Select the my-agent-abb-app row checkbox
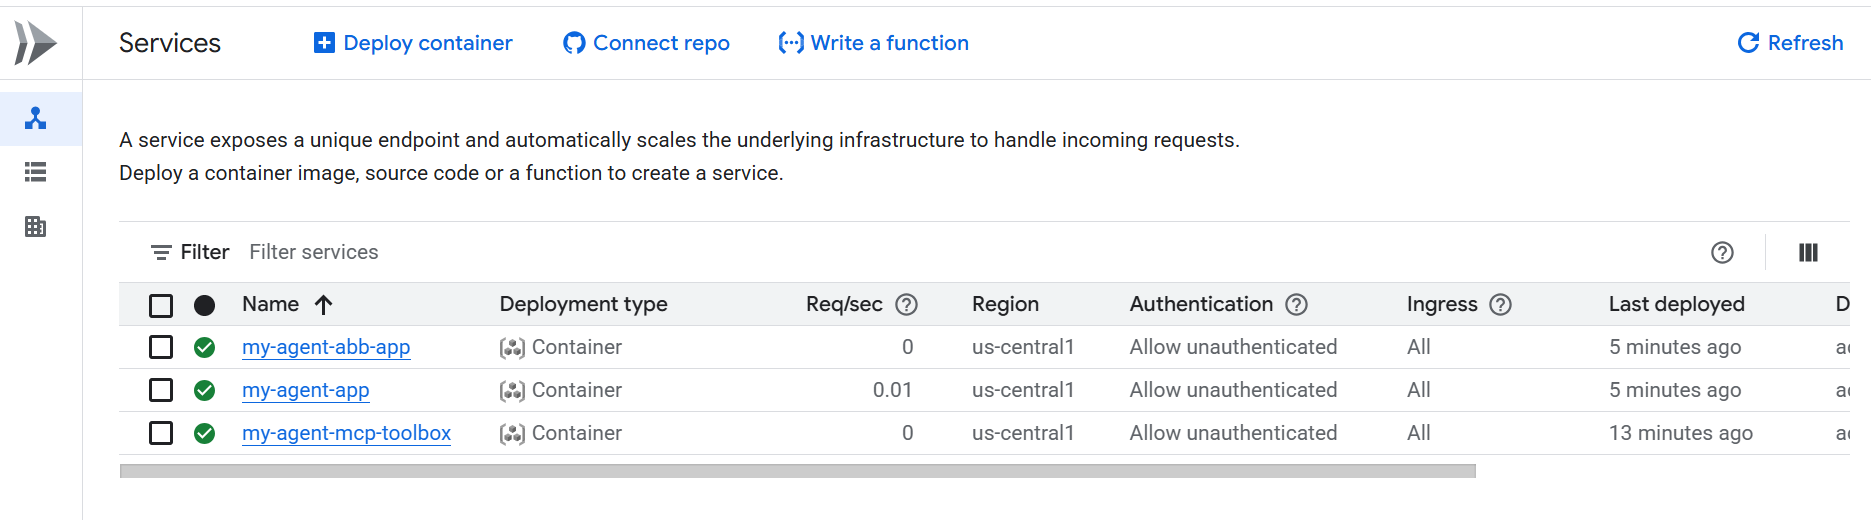Screen dimensions: 1871x520 pos(161,347)
